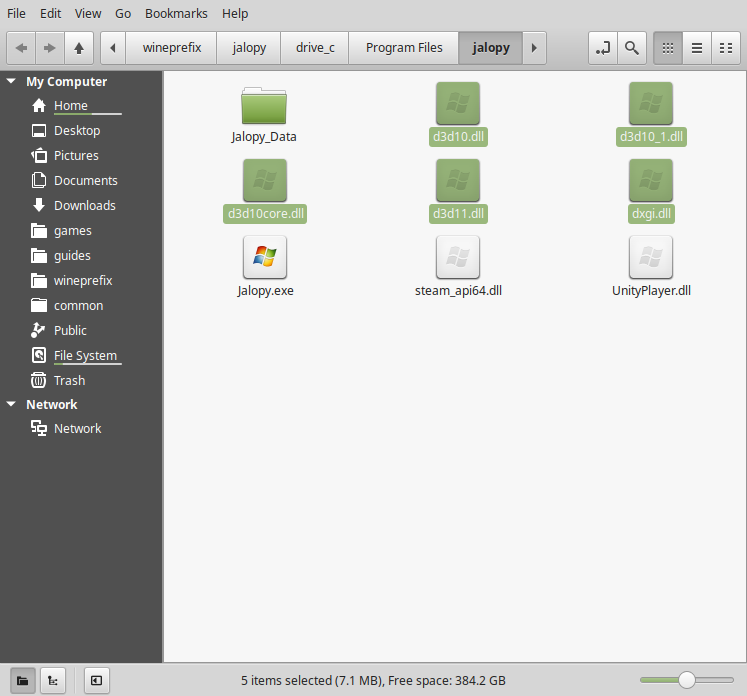Open the wineprefix bookmark in the sidebar
Viewport: 747px width, 696px height.
click(x=83, y=281)
